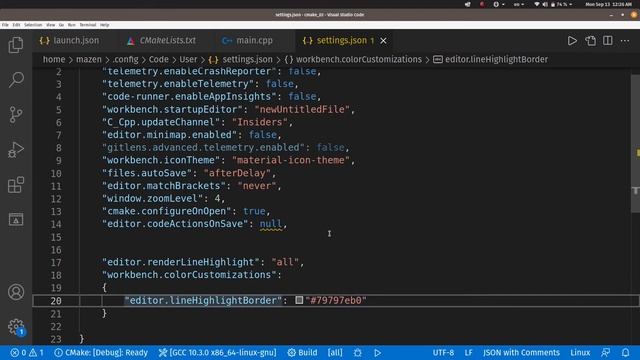Open the clock showing Mon Sep 13
Screen dimensions: 640x360
[x=609, y=4]
